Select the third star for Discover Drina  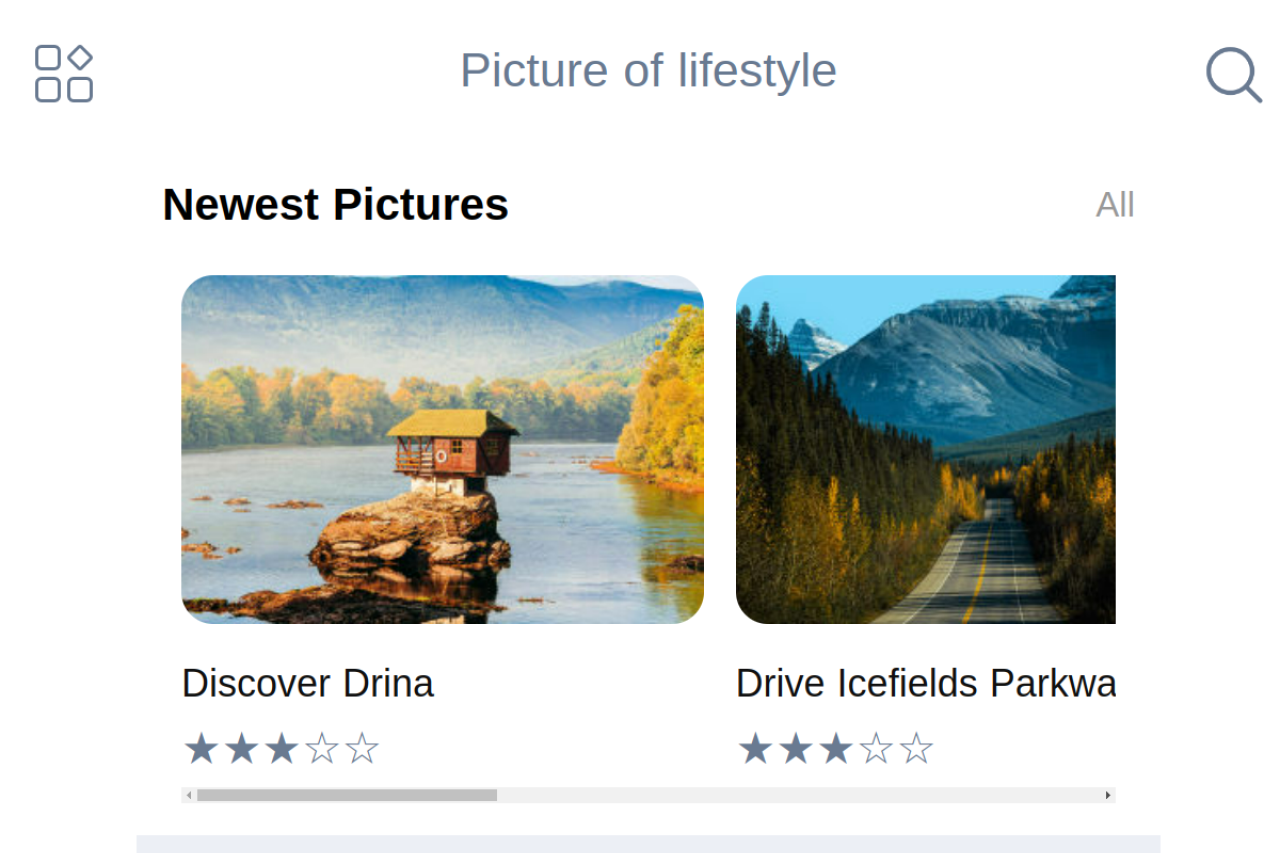click(x=281, y=748)
